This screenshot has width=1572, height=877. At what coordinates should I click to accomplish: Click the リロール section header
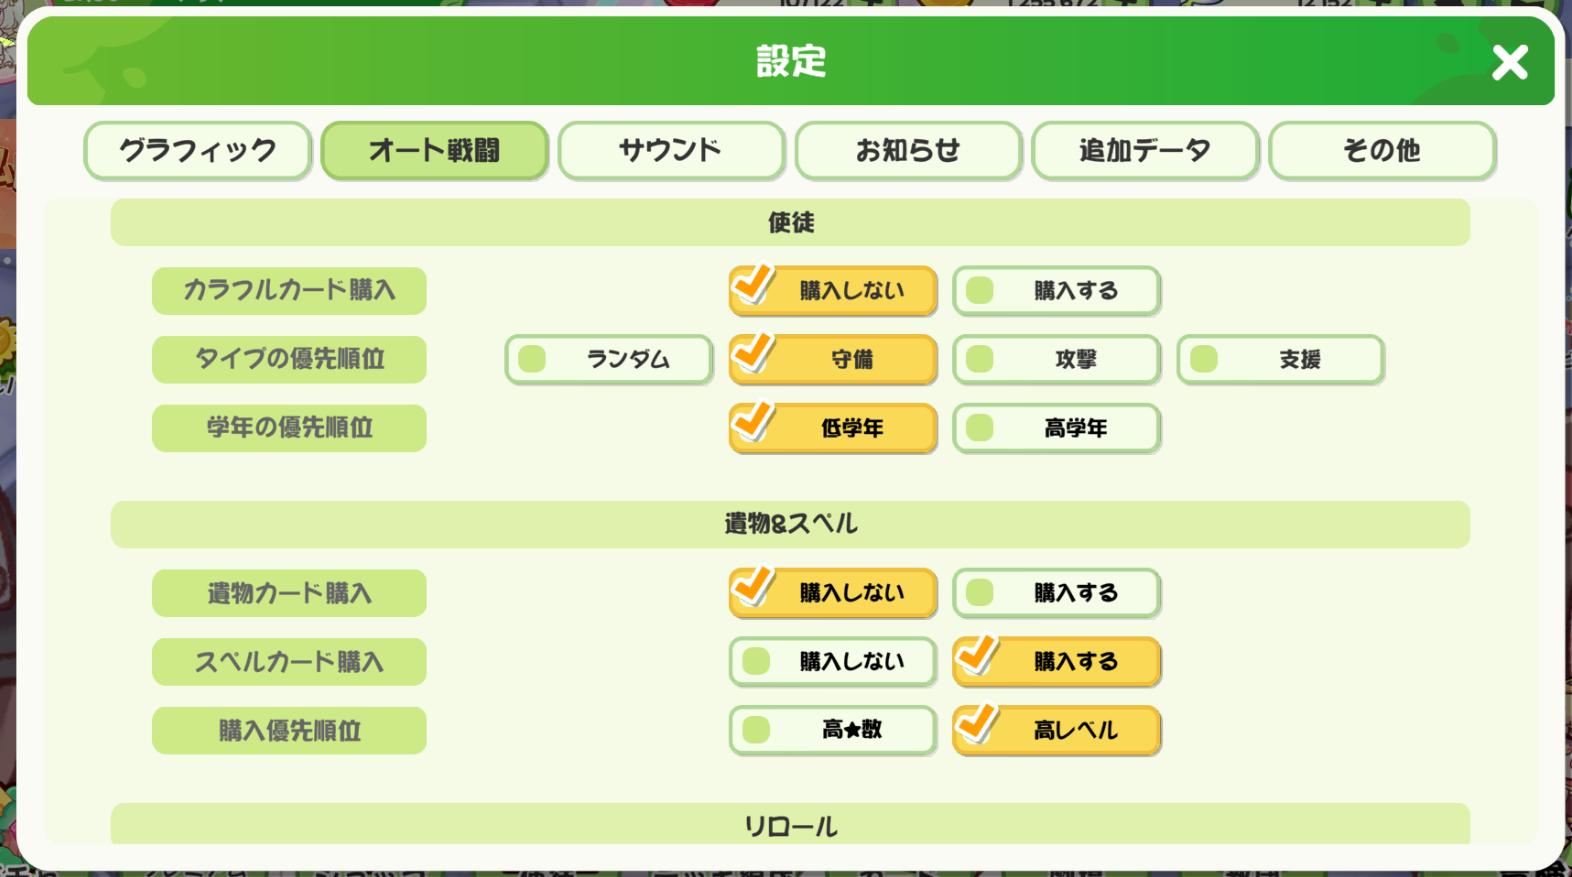790,825
